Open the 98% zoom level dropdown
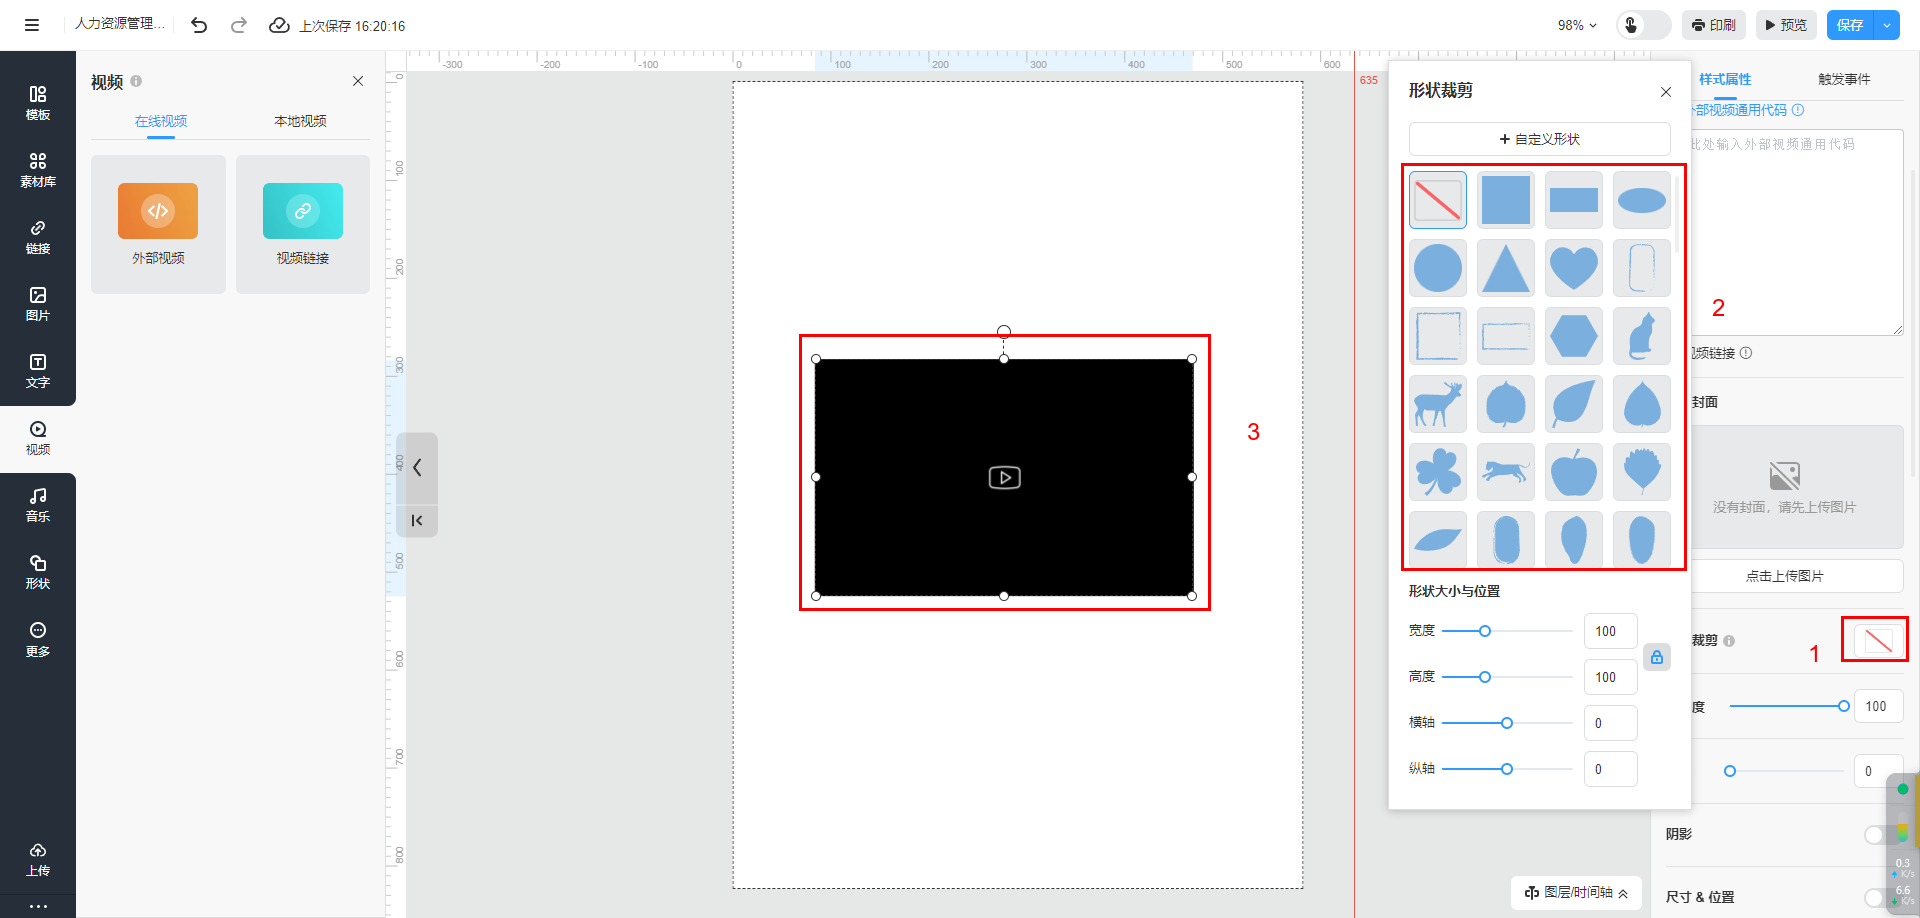Viewport: 1920px width, 918px height. [1577, 25]
